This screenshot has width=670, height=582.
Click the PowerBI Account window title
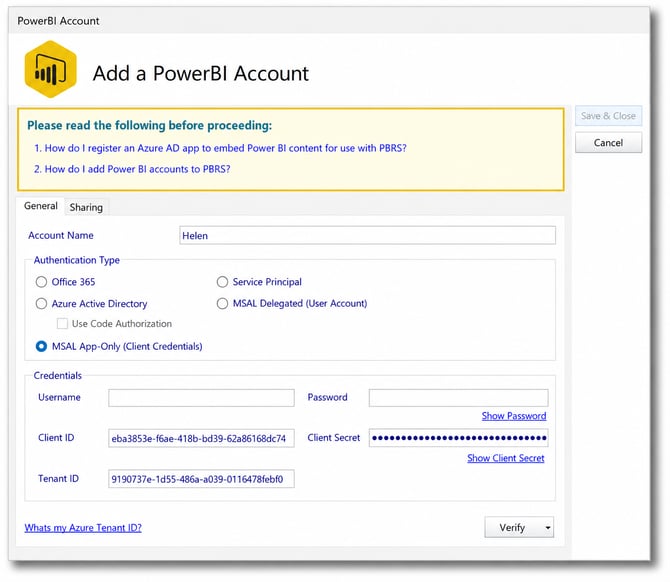pyautogui.click(x=58, y=21)
